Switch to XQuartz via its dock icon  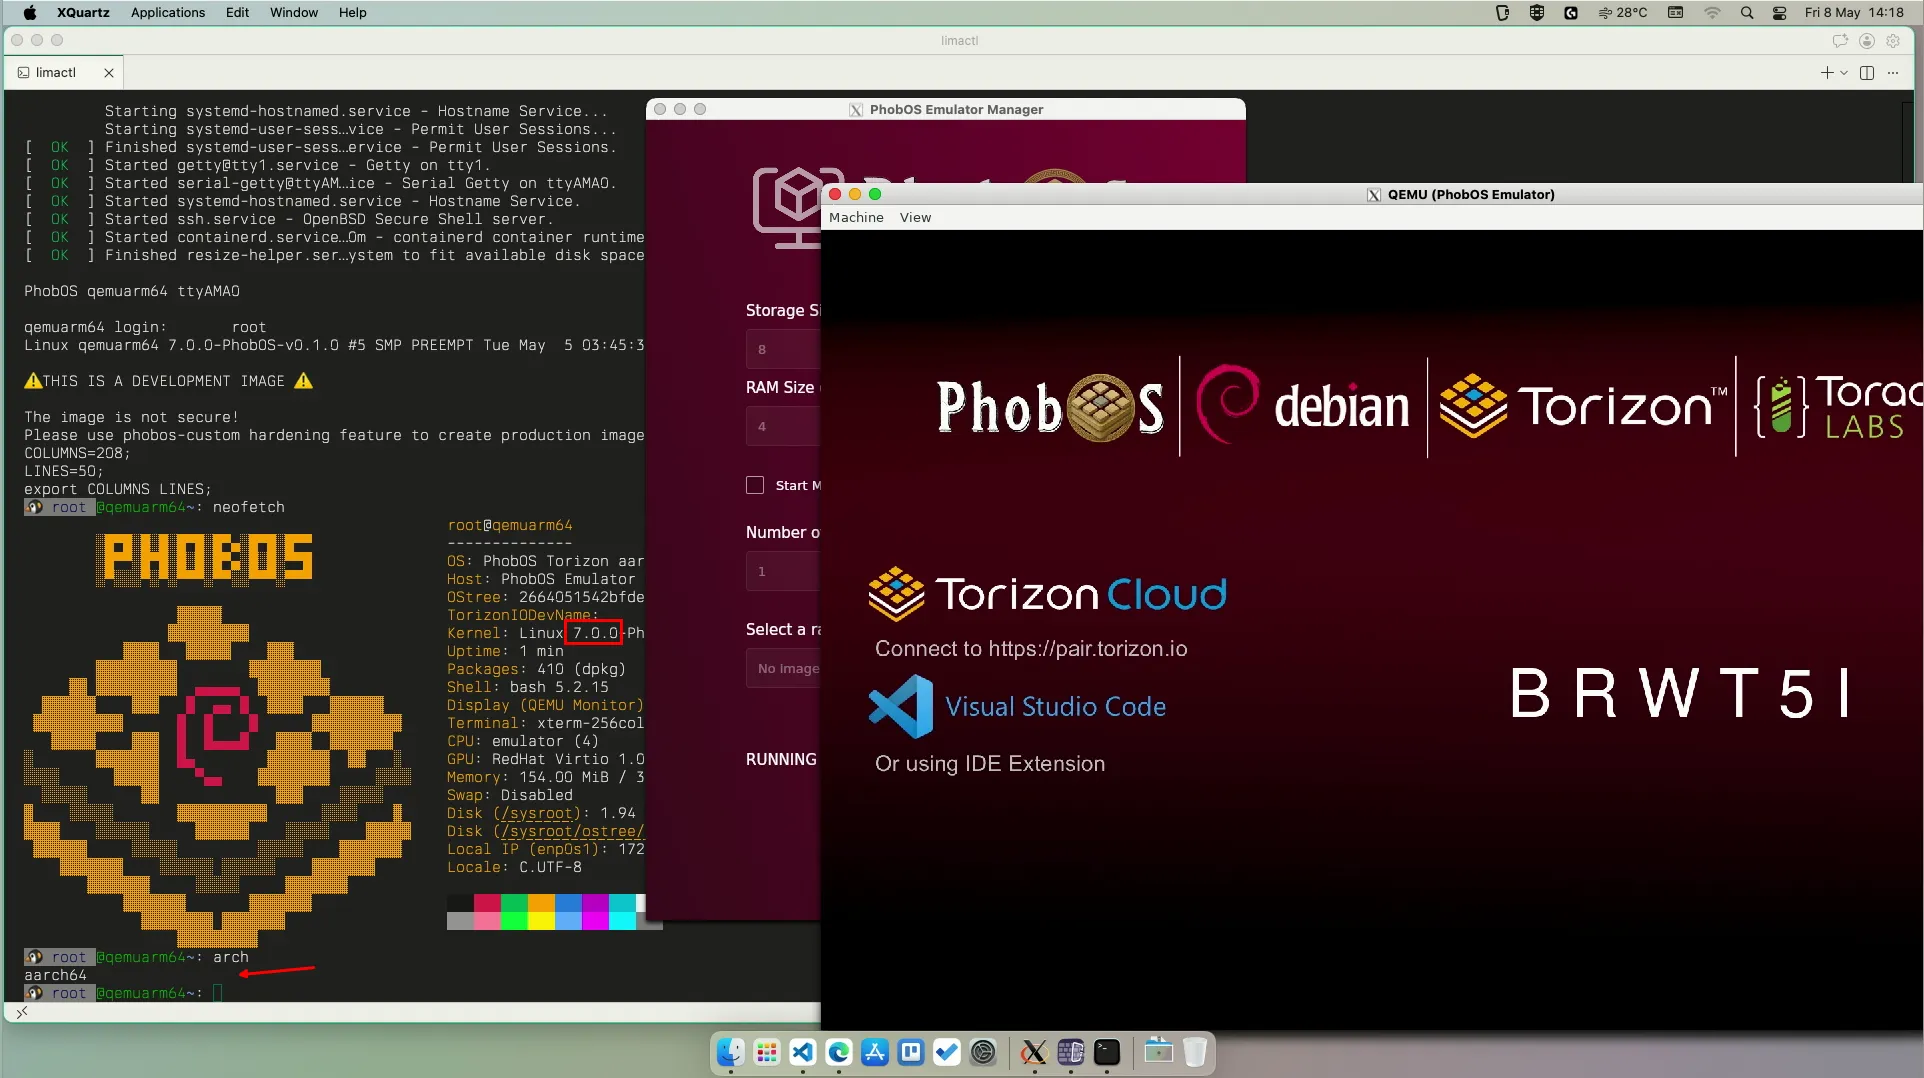tap(1034, 1052)
